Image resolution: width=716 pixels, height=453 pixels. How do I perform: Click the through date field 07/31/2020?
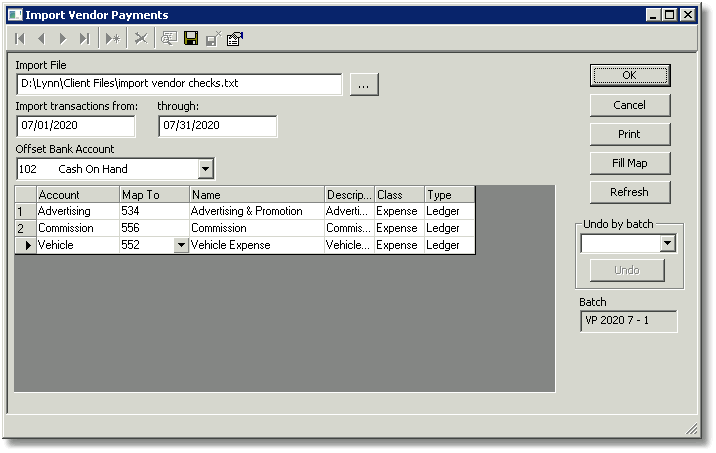tap(217, 126)
